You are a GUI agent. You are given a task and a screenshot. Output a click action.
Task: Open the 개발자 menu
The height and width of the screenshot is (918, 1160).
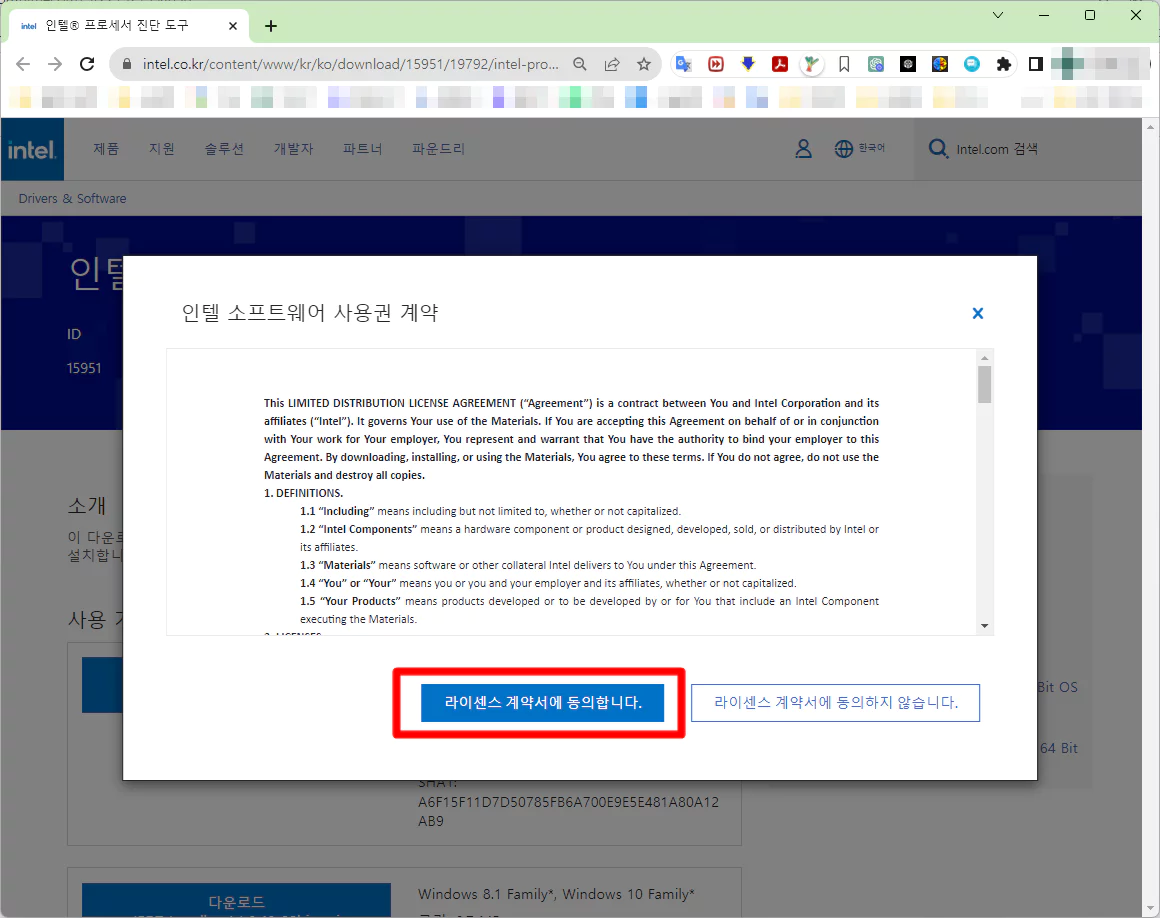[x=294, y=149]
